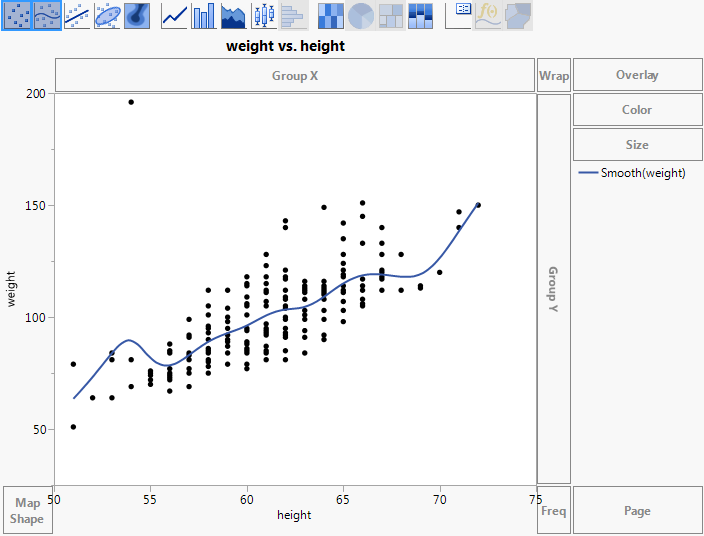This screenshot has height=536, width=704.
Task: Select the Treemap icon
Action: 391,16
